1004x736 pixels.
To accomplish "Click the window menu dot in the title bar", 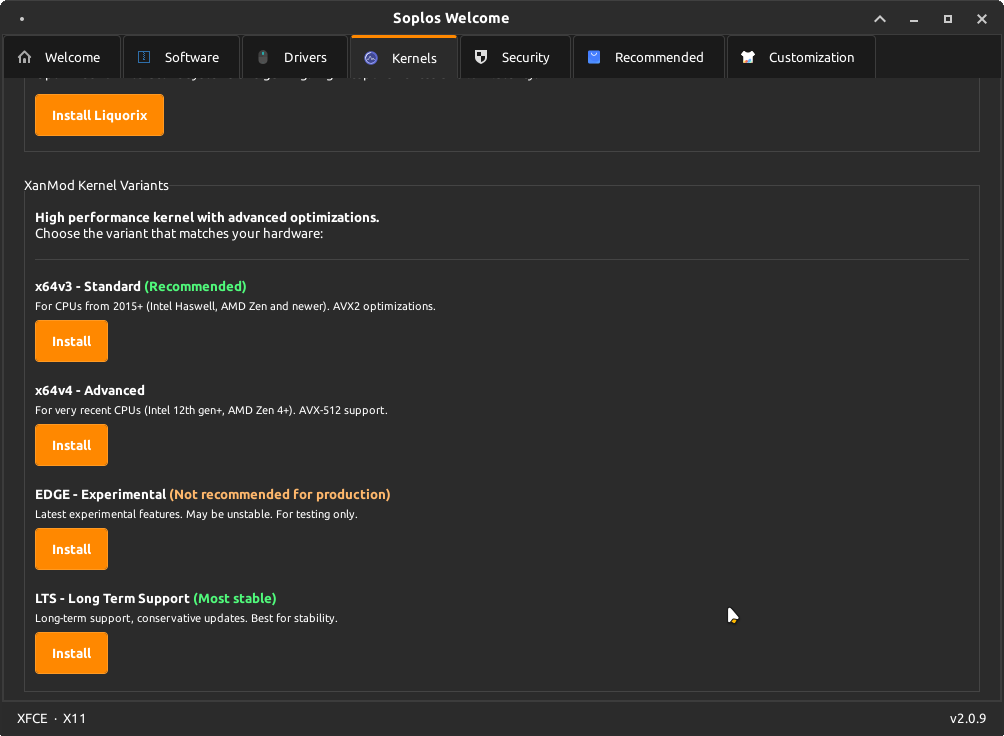I will (22, 19).
